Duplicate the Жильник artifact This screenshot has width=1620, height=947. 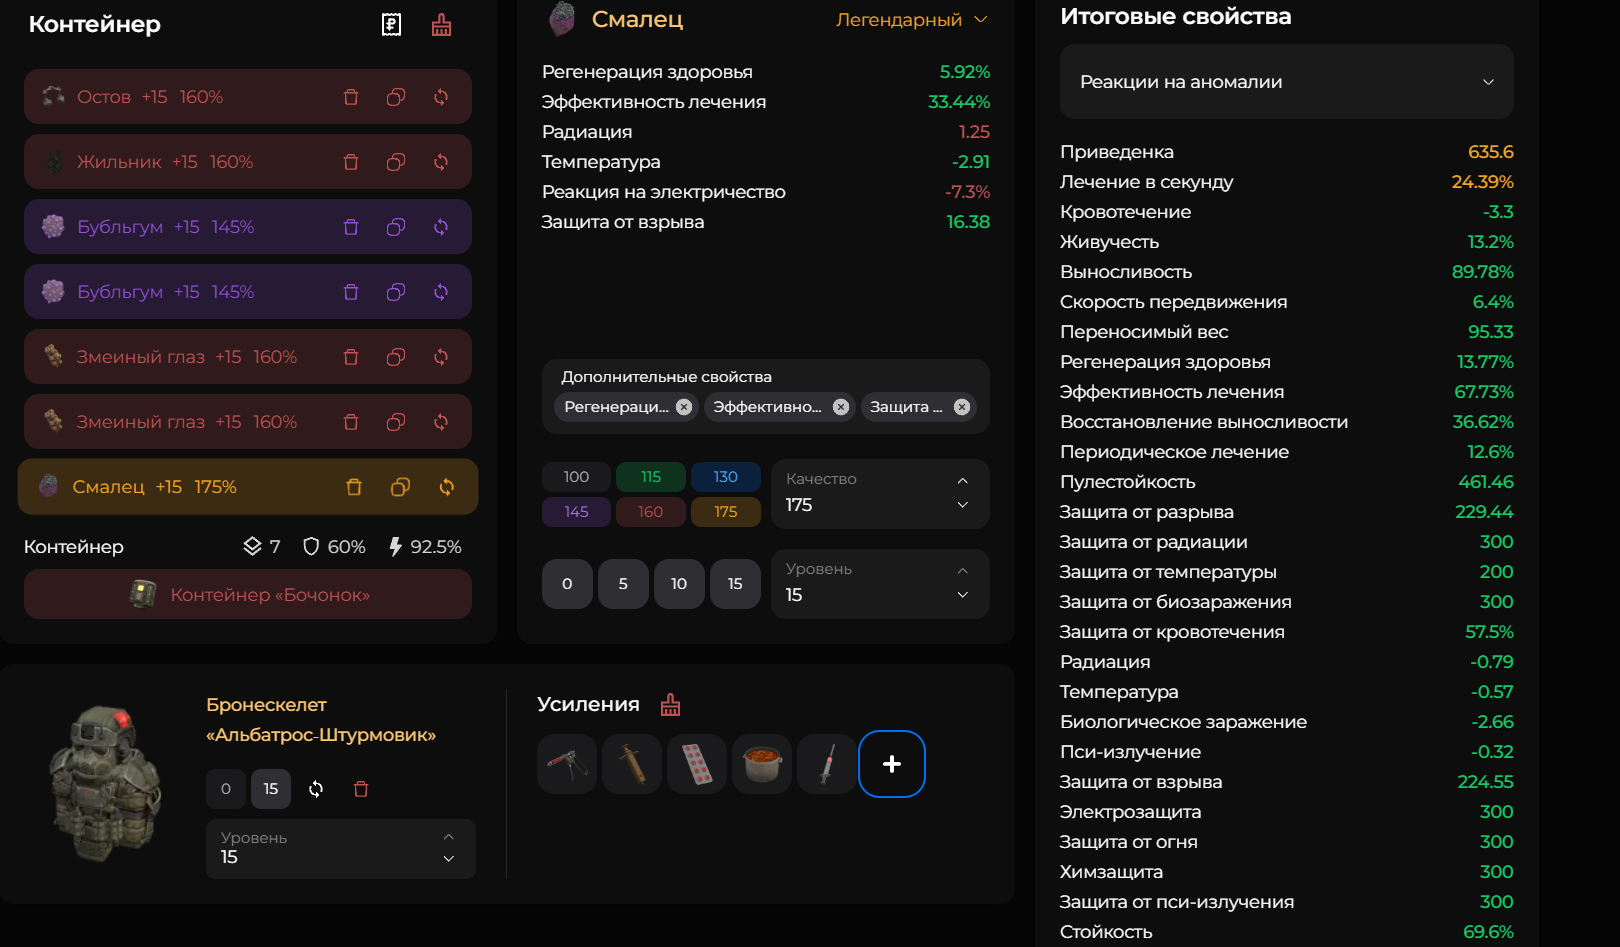[x=396, y=162]
